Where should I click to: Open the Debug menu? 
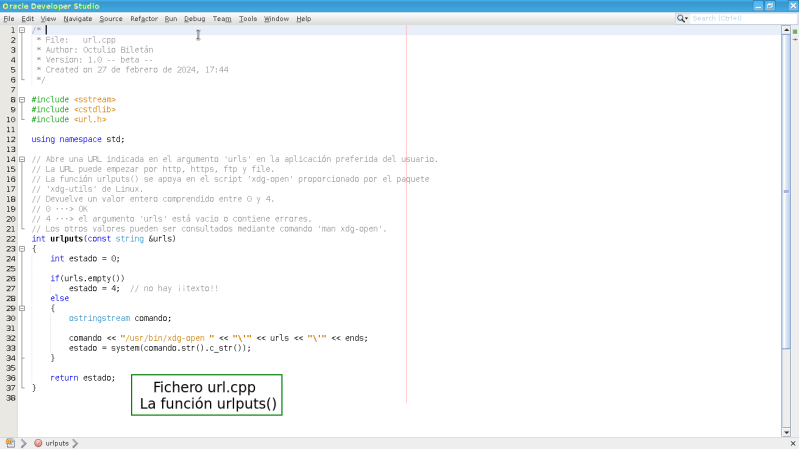(x=194, y=19)
